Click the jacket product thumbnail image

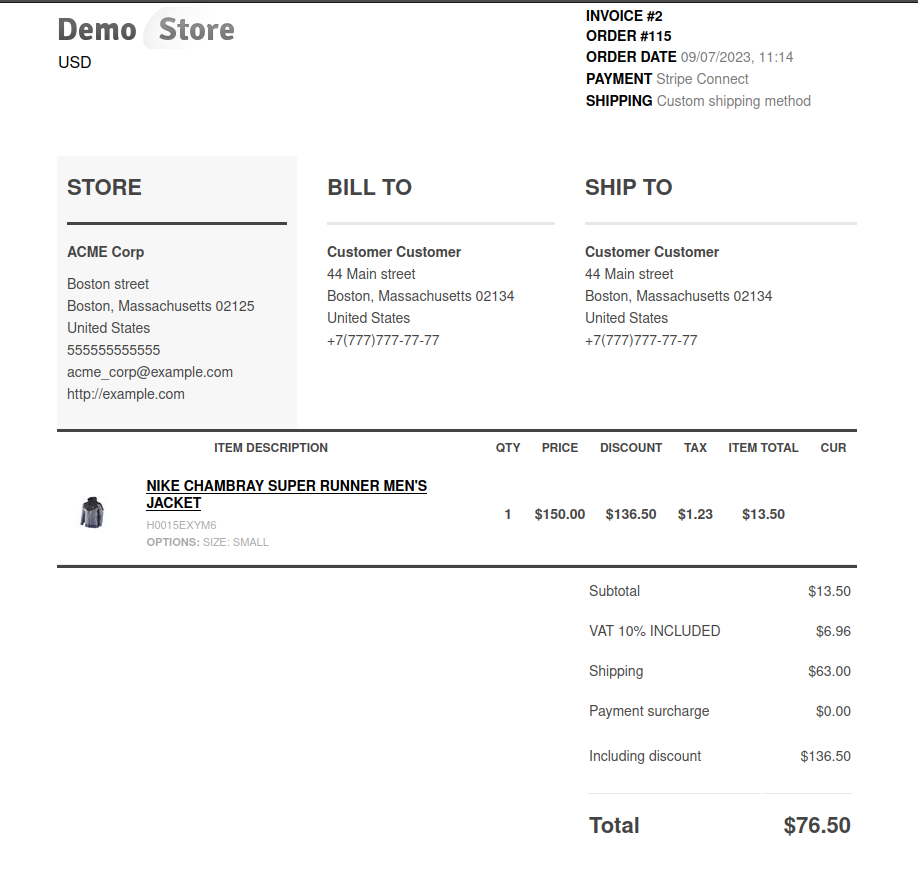[92, 512]
